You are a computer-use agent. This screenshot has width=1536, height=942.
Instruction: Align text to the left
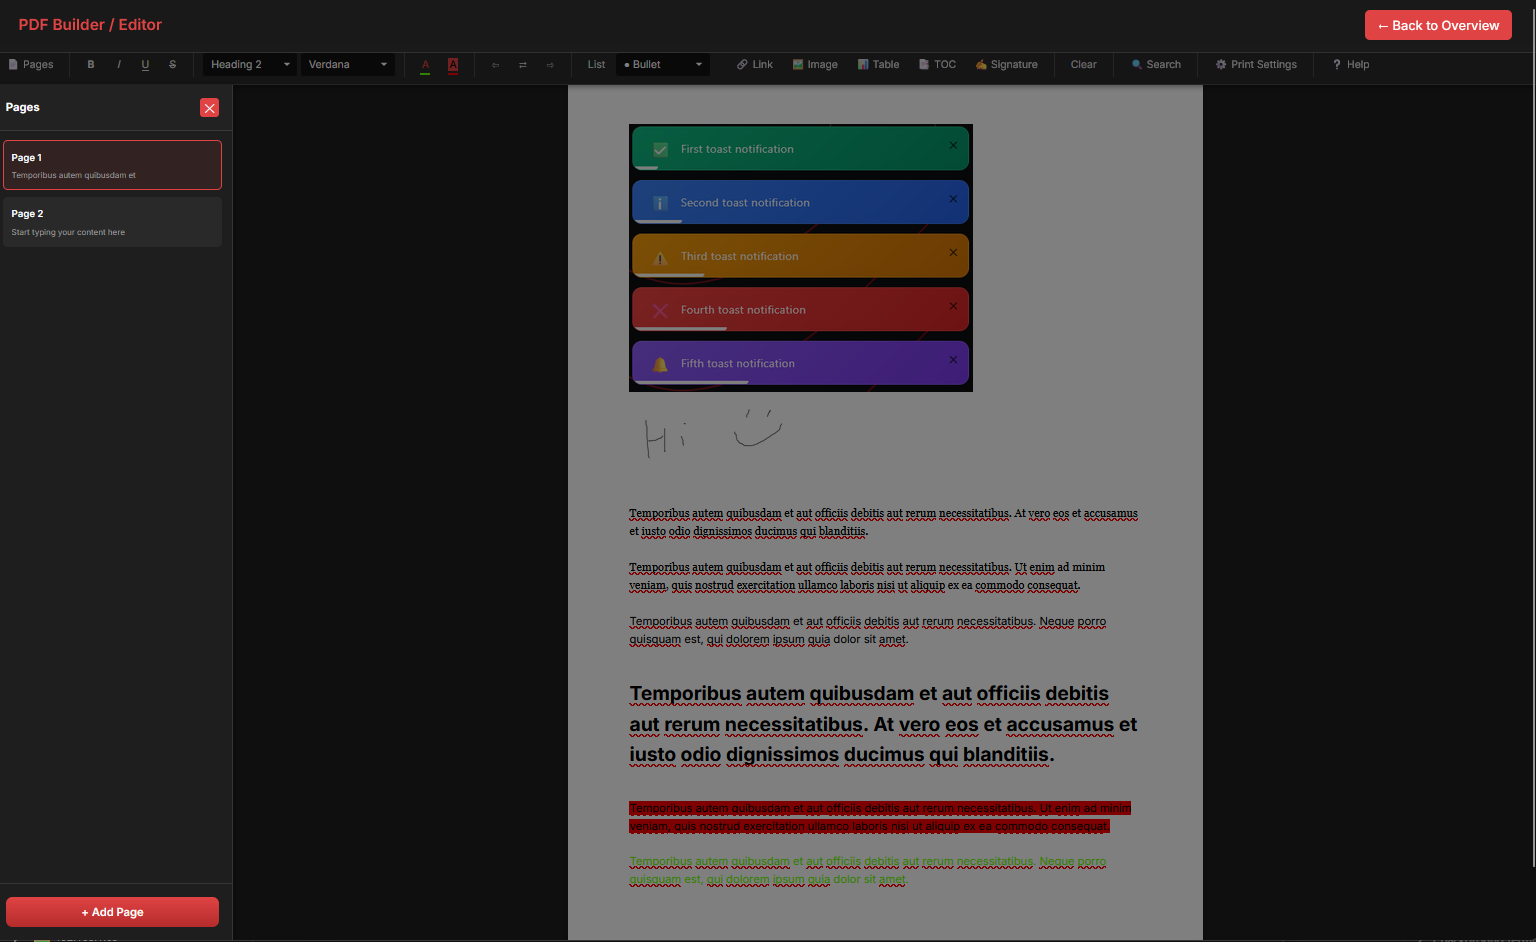tap(496, 65)
